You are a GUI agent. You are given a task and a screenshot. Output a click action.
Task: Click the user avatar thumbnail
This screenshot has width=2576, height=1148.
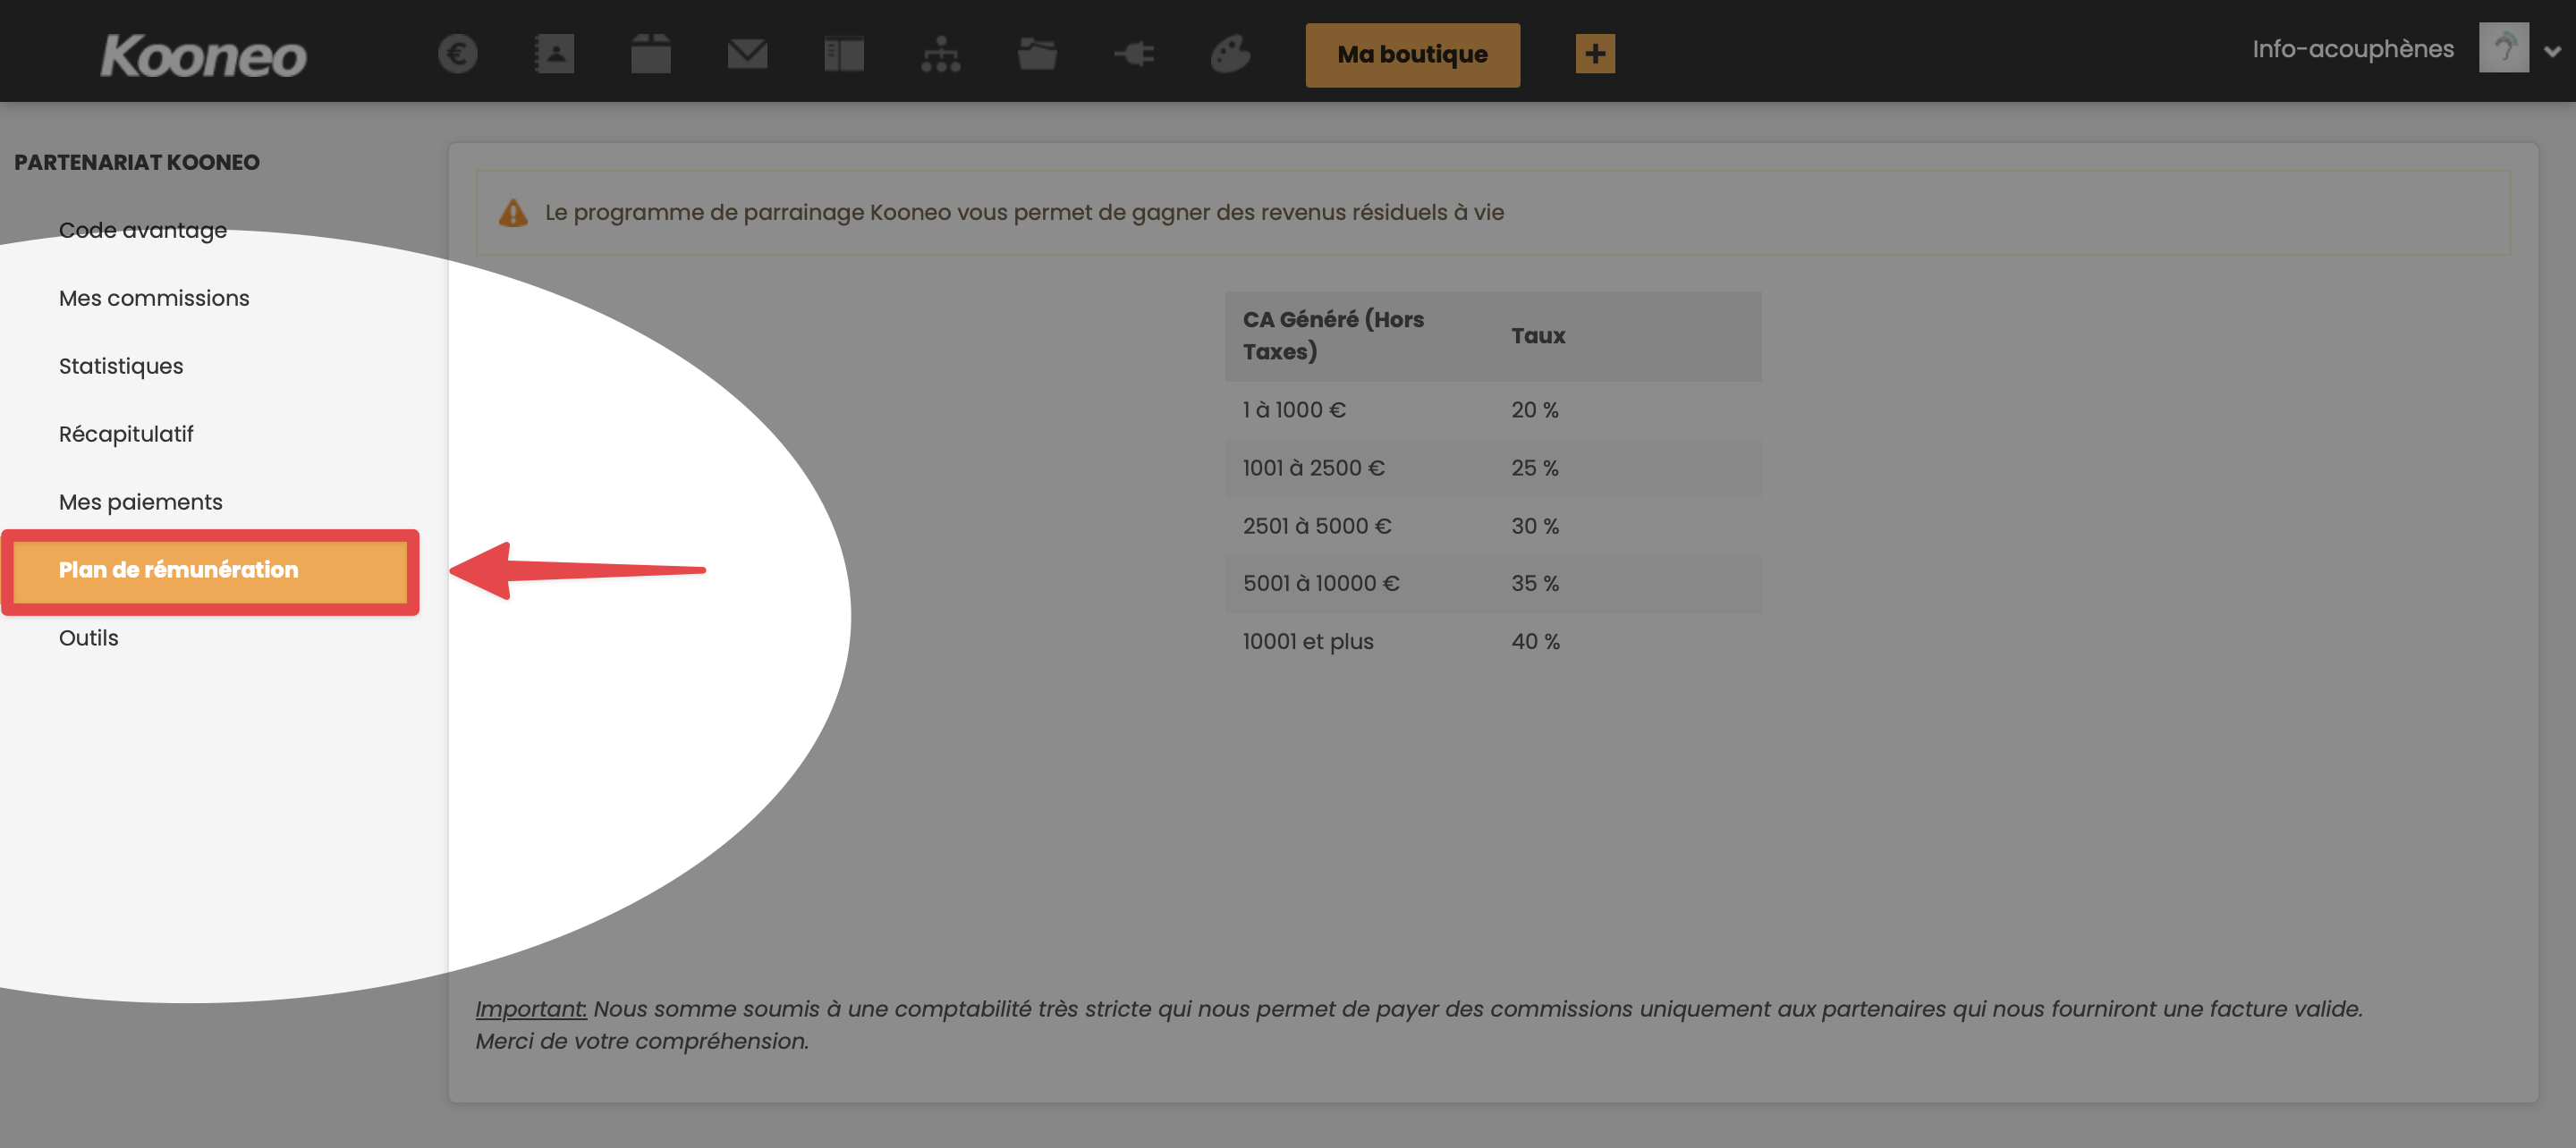tap(2503, 48)
